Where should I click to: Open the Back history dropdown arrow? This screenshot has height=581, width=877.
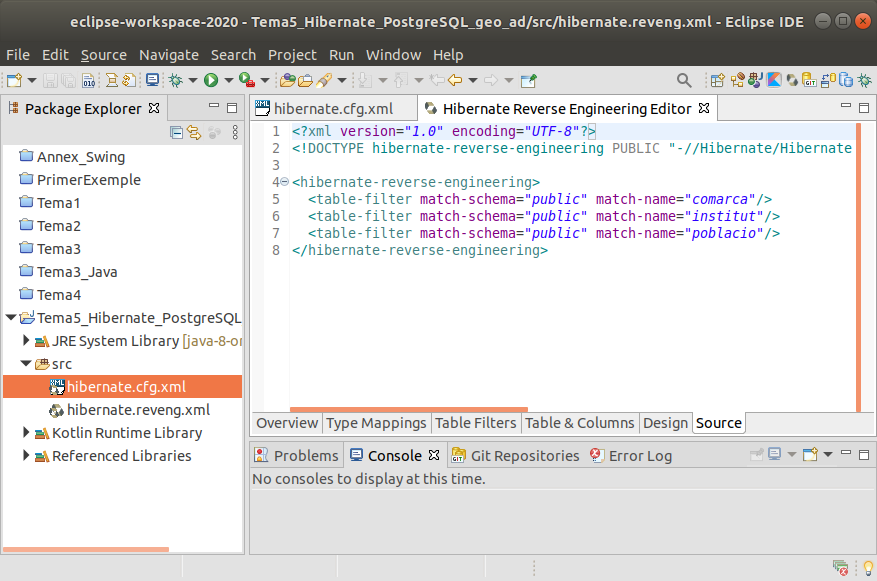click(x=473, y=81)
